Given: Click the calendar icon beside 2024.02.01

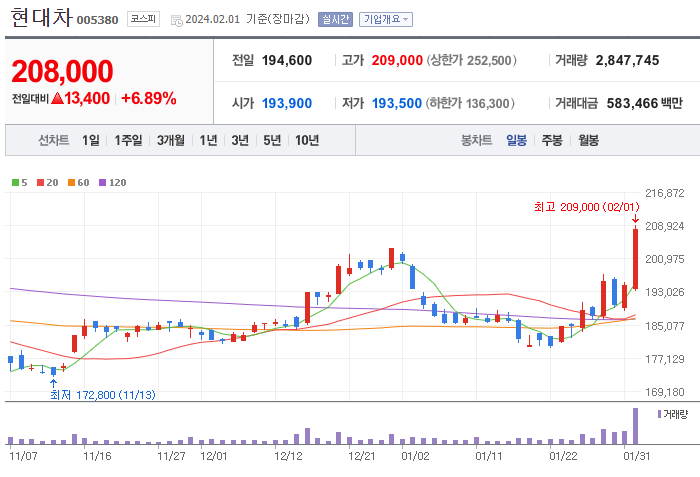Looking at the screenshot, I should pyautogui.click(x=177, y=20).
